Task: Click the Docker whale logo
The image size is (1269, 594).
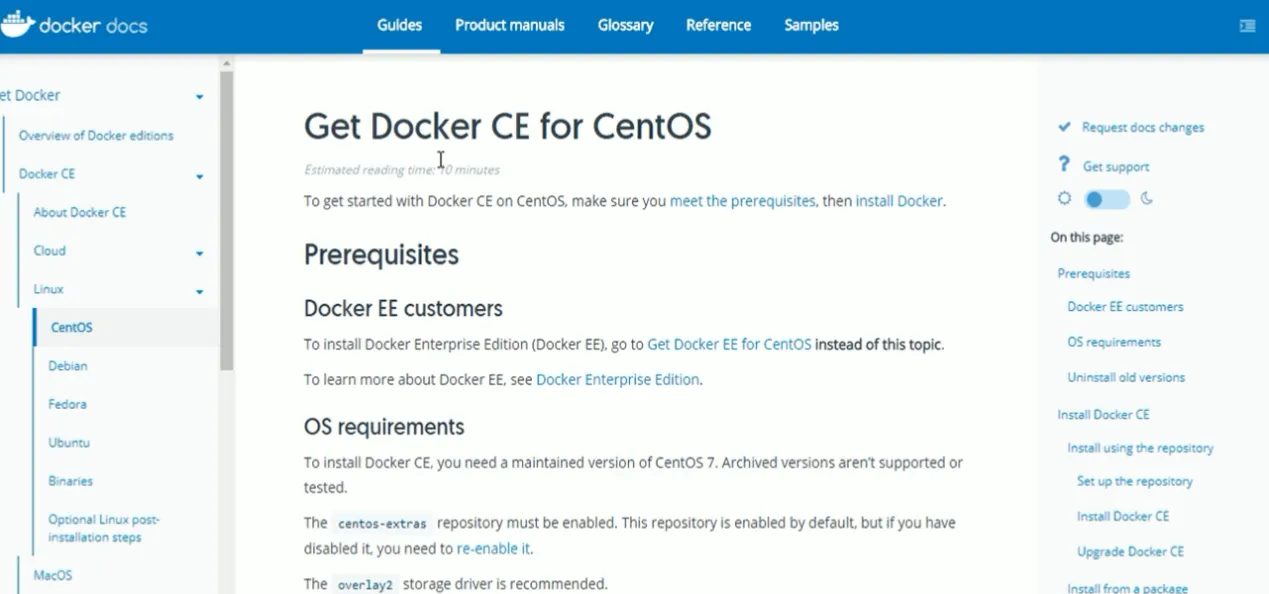Action: point(17,24)
